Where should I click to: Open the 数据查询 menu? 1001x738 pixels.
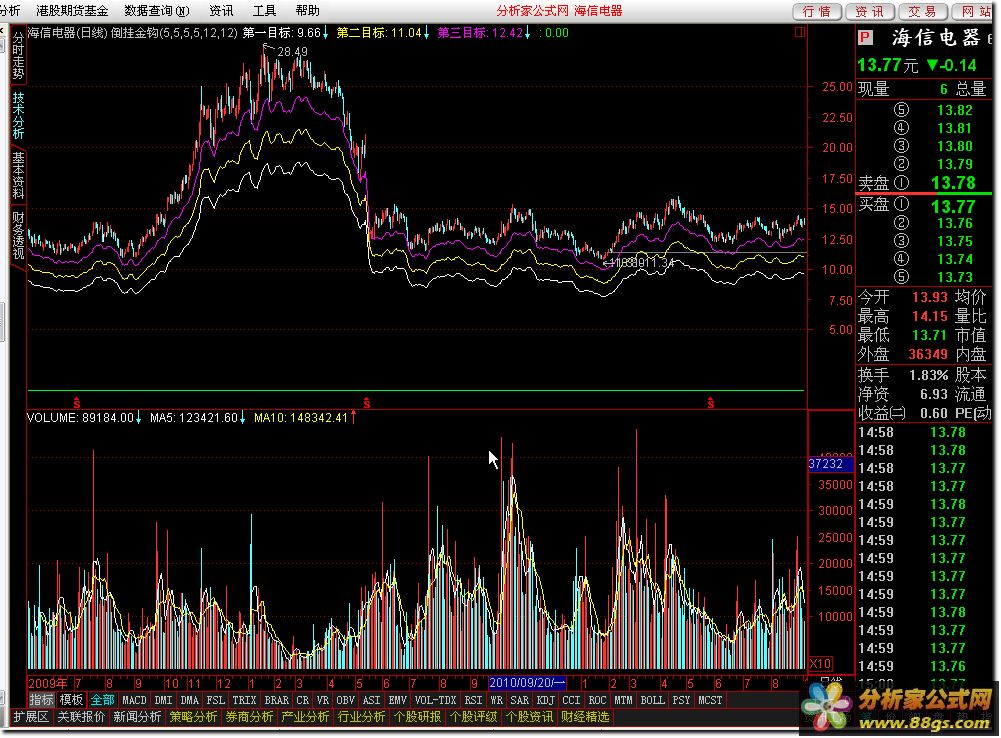click(x=157, y=11)
